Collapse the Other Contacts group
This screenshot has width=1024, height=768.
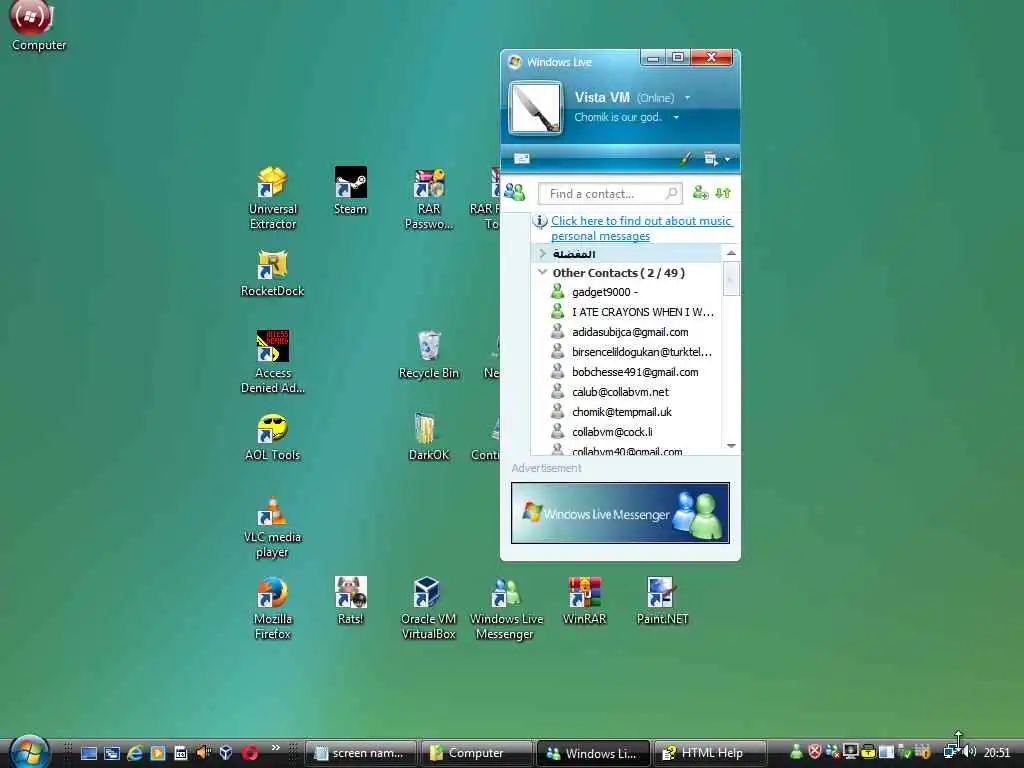click(x=542, y=272)
